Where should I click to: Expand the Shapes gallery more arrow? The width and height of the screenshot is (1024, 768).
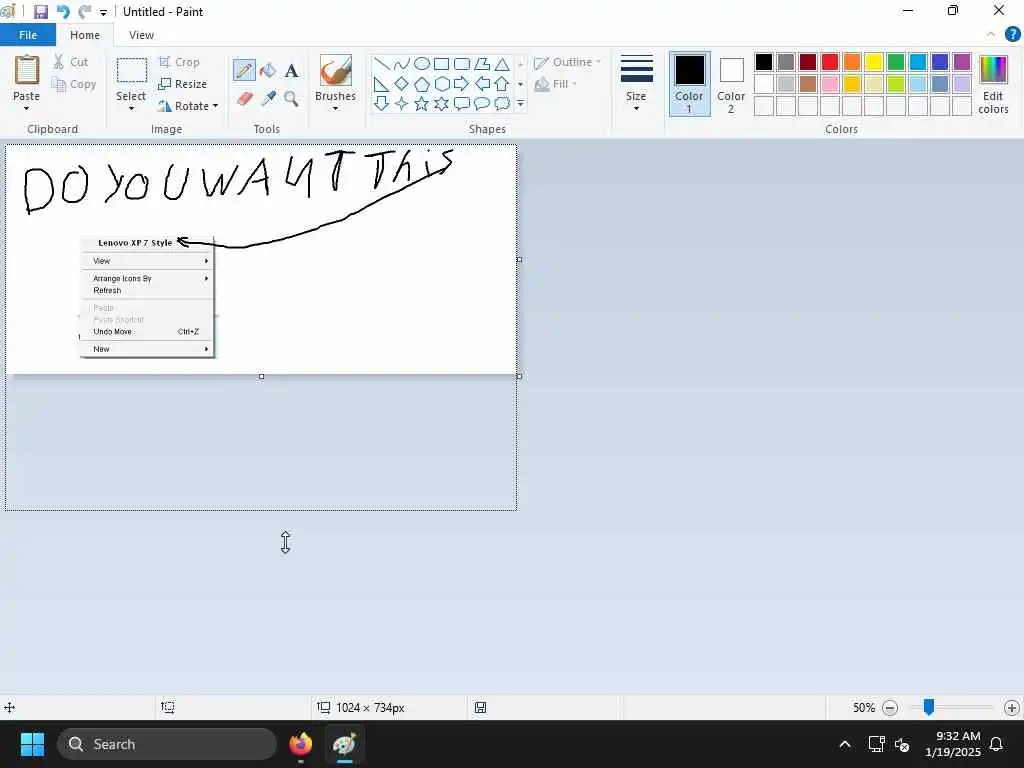520,103
